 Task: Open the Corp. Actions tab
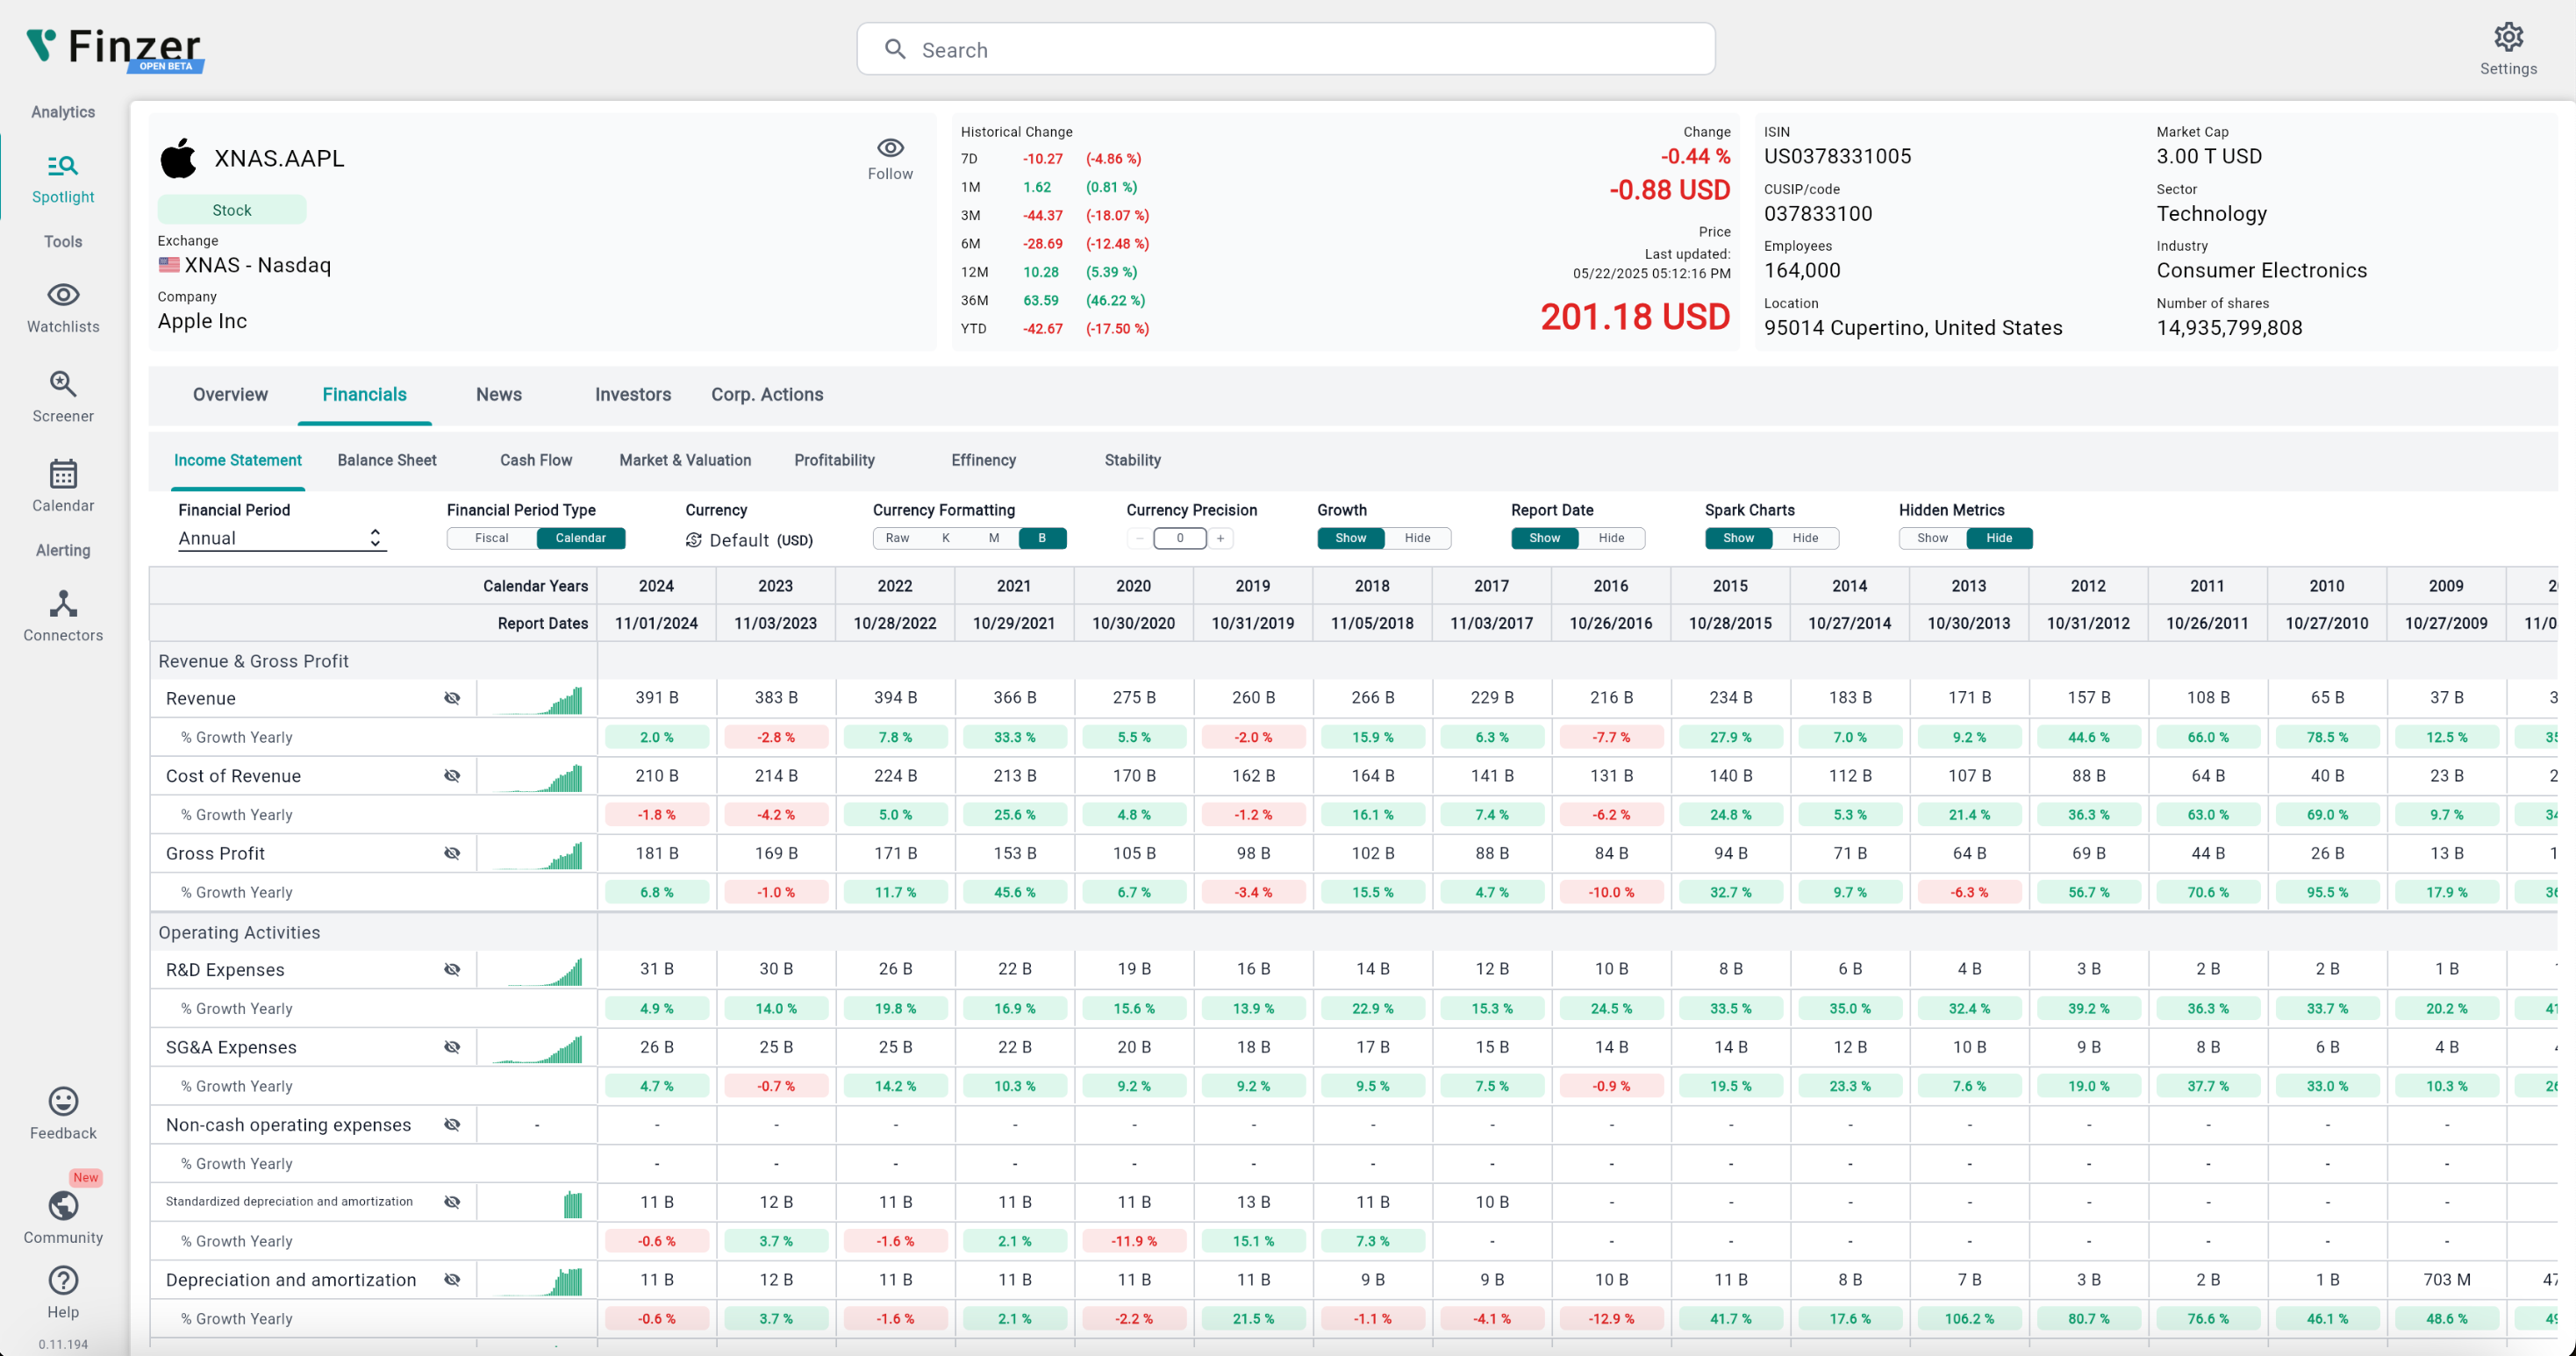(767, 394)
